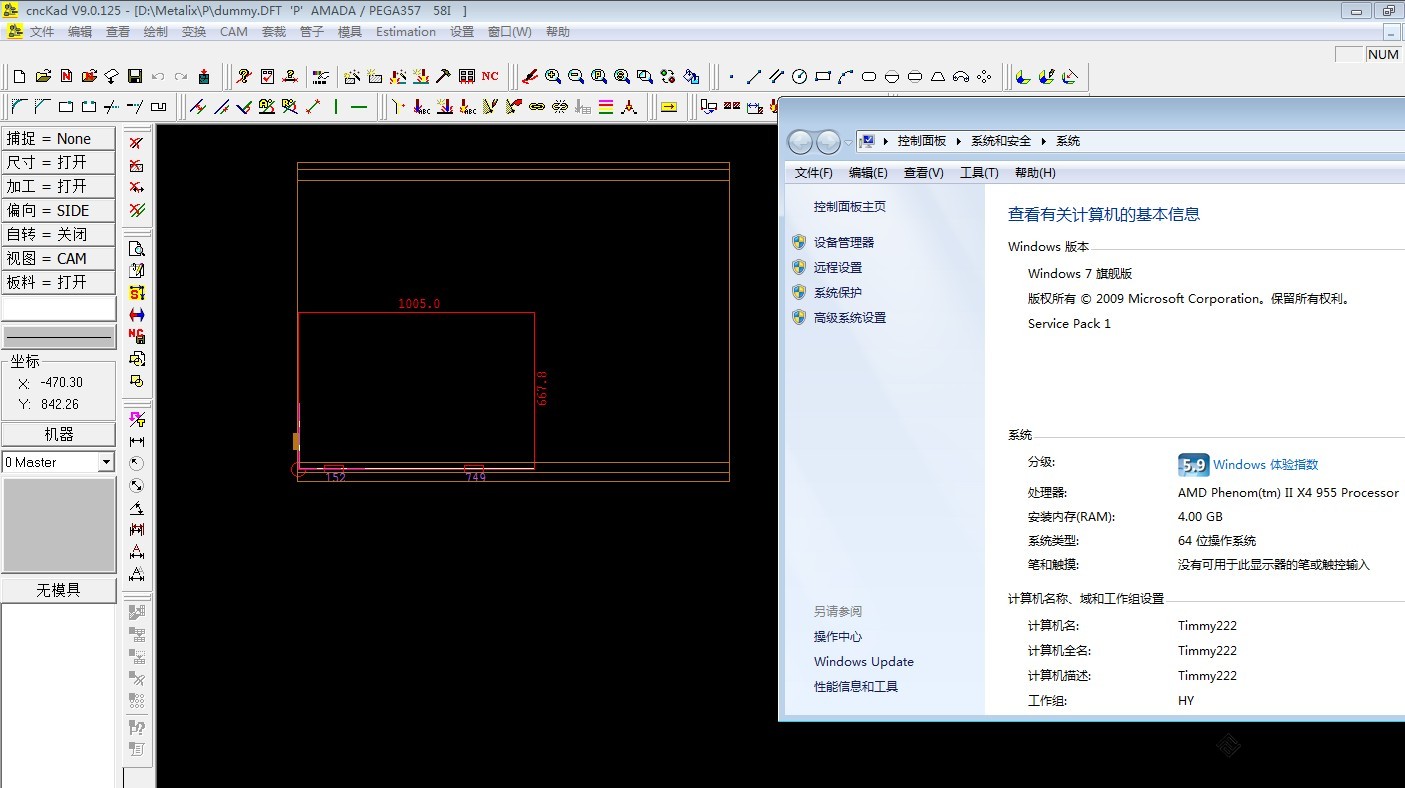1405x788 pixels.
Task: Select the Point draw tool
Action: click(731, 76)
